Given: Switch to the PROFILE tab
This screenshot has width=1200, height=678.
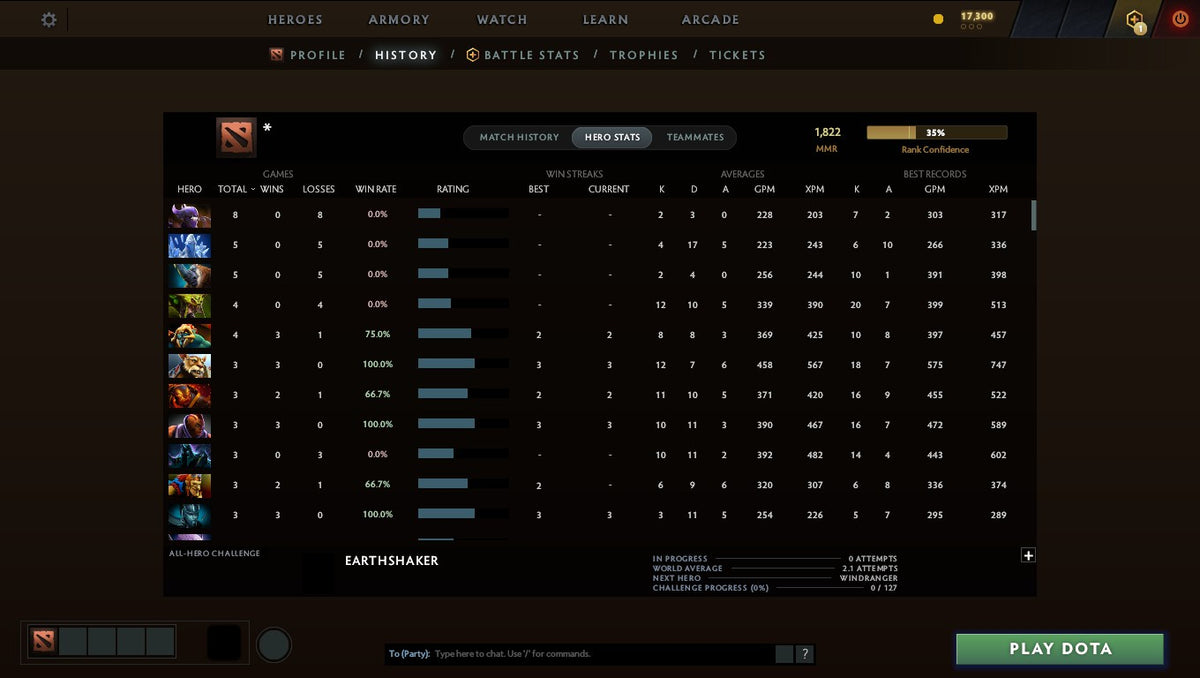Looking at the screenshot, I should pyautogui.click(x=308, y=55).
